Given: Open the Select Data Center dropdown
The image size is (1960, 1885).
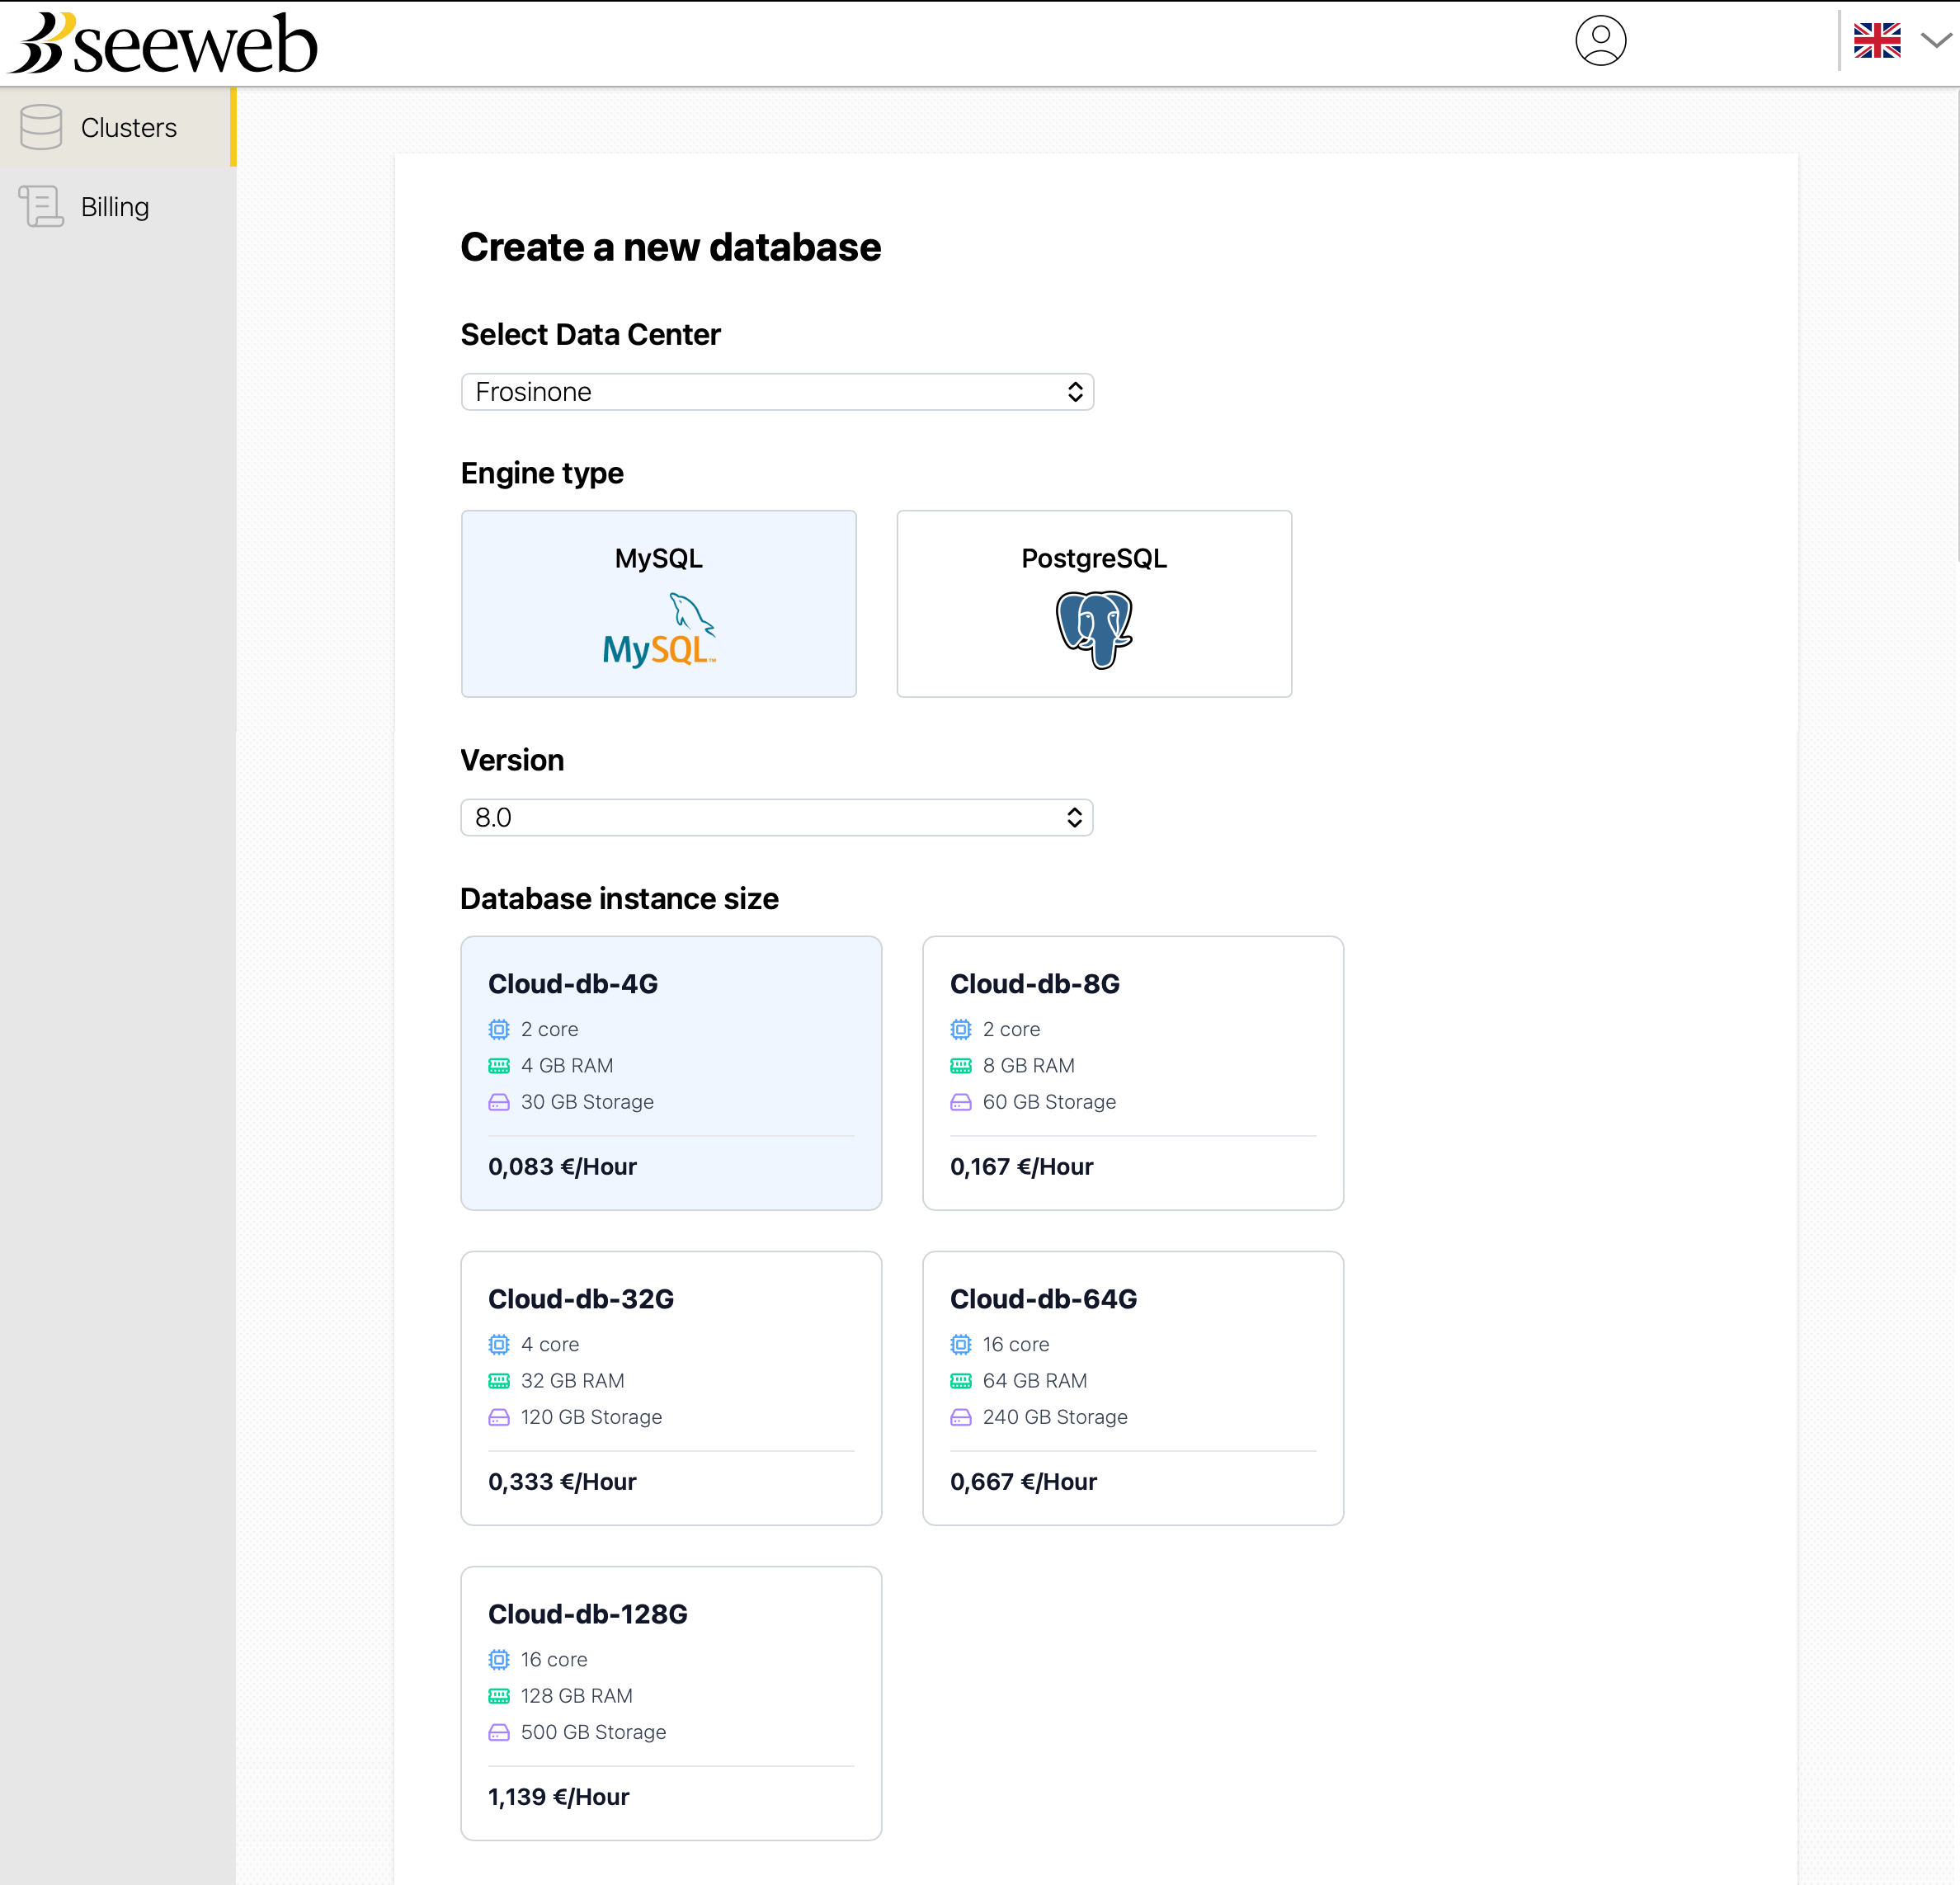Looking at the screenshot, I should tap(776, 392).
